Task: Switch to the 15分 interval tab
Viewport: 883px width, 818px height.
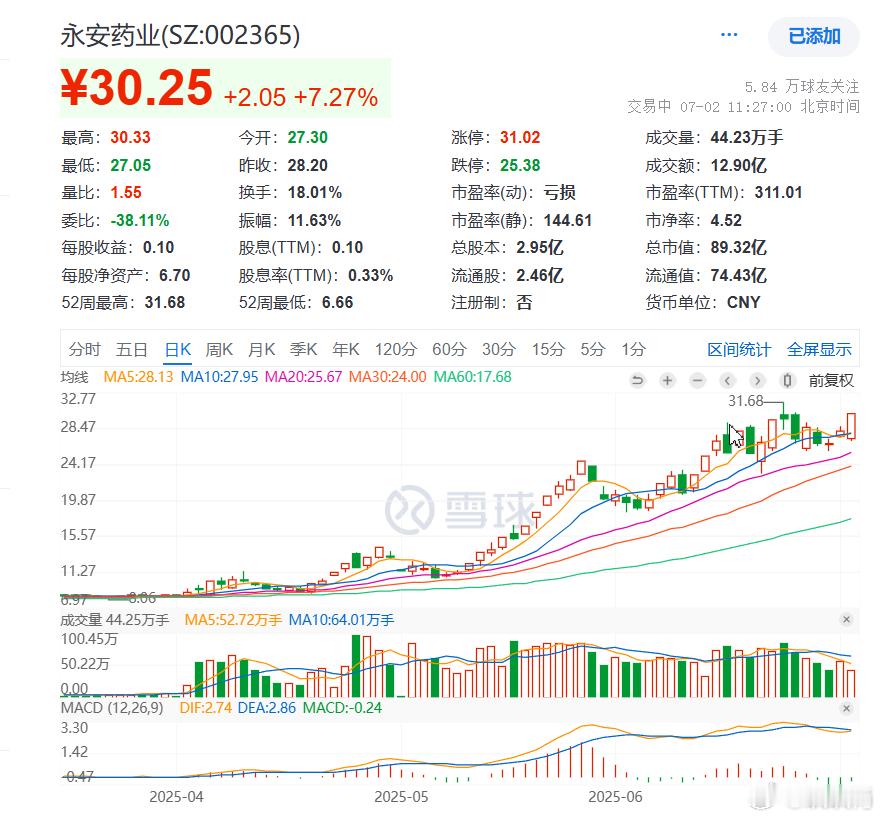Action: tap(548, 350)
